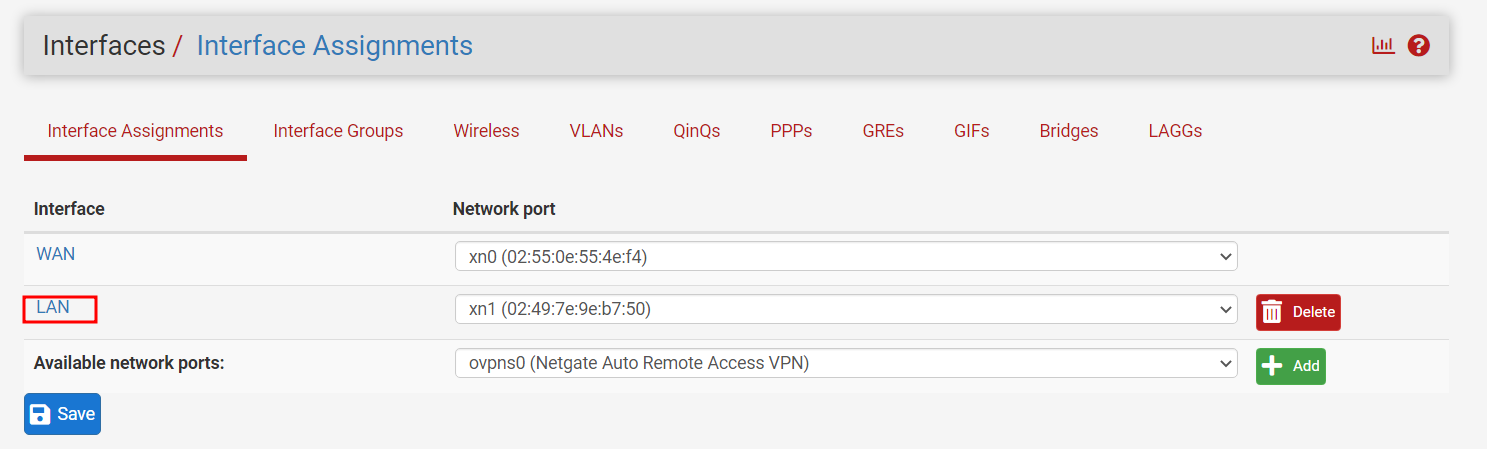Delete the LAN interface assignment
The width and height of the screenshot is (1487, 449).
point(1298,312)
